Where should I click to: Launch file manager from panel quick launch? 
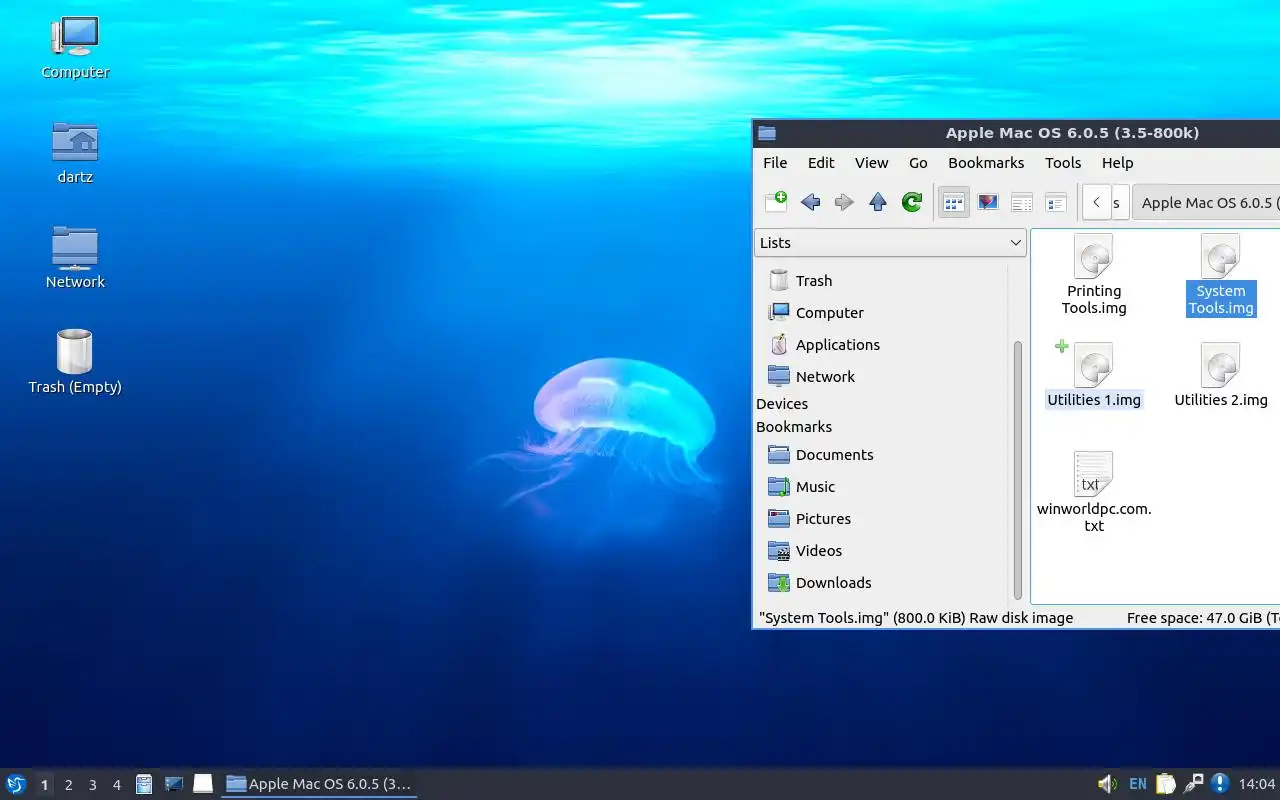[144, 784]
